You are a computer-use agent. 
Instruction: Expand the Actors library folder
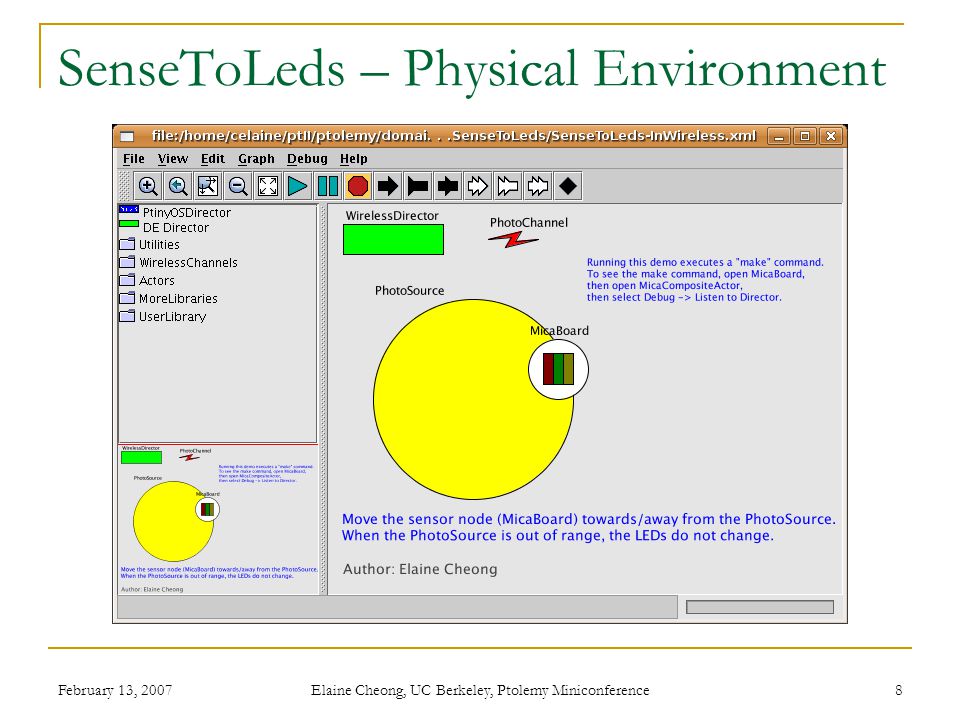[x=147, y=280]
